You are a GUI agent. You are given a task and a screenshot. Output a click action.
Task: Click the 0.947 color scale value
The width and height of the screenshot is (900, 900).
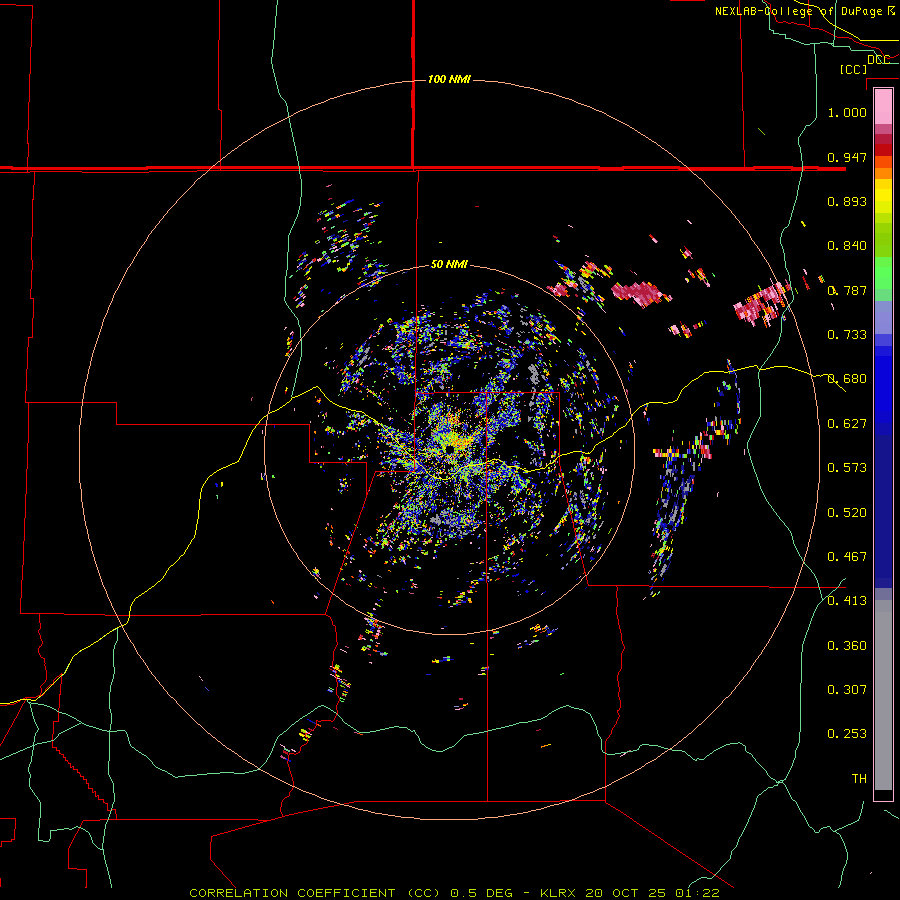pos(847,157)
